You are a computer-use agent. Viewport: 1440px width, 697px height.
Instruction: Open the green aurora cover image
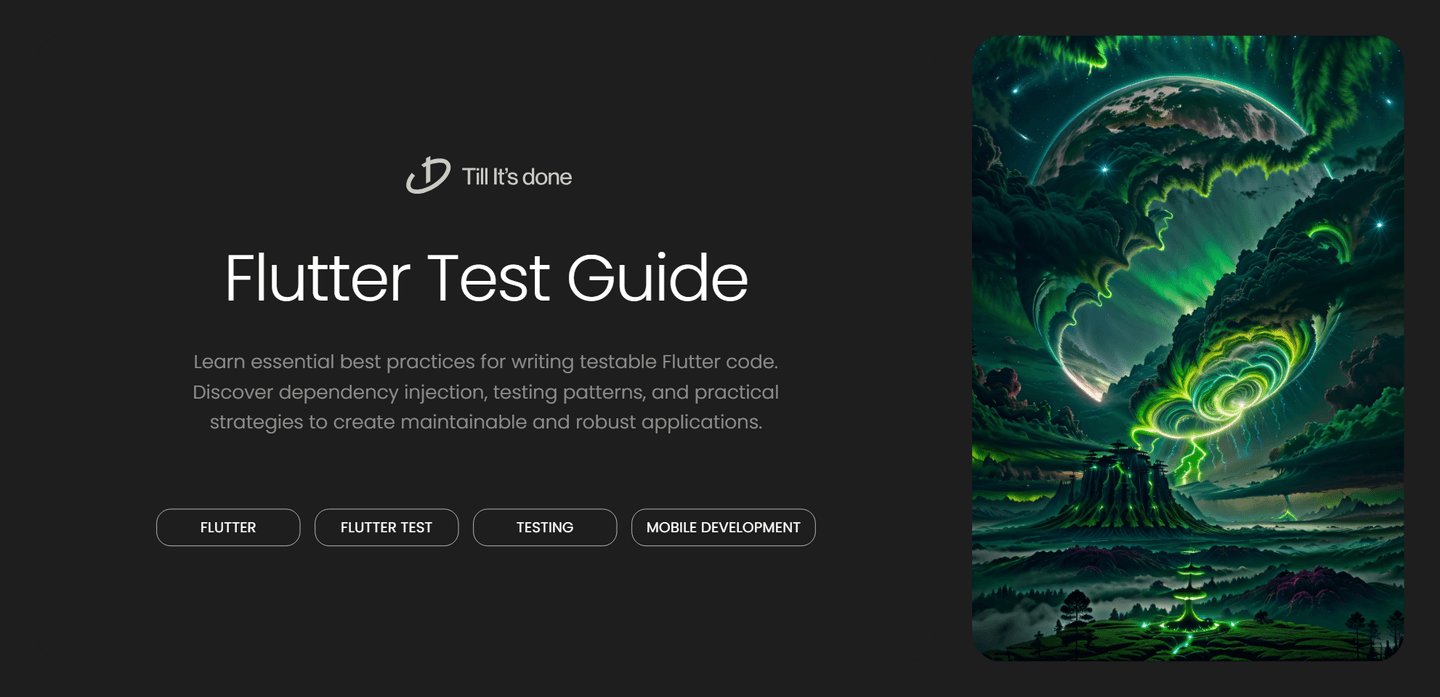pos(1188,348)
